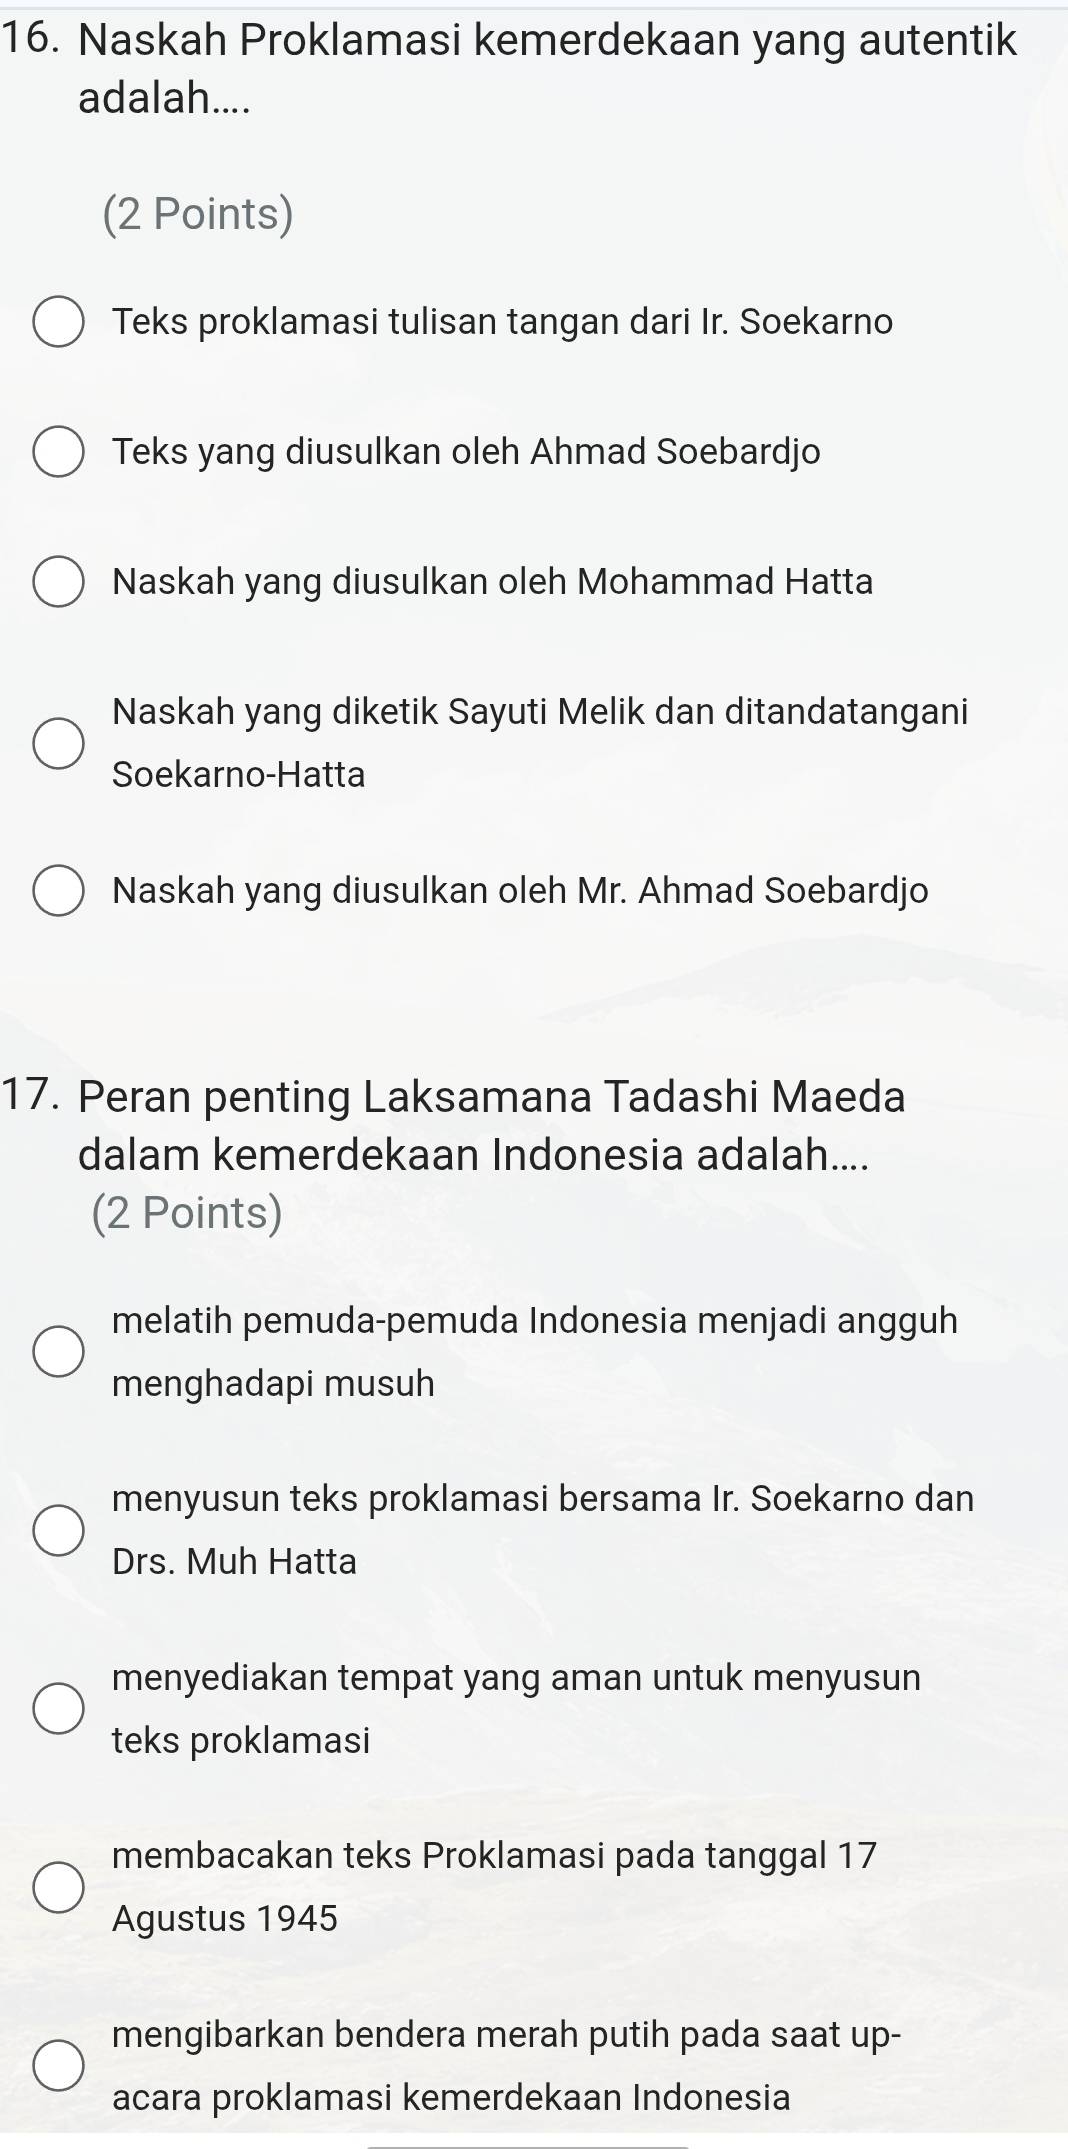Select radio circle for 'Mr. Ahmad Soebardjo' option

(59, 891)
